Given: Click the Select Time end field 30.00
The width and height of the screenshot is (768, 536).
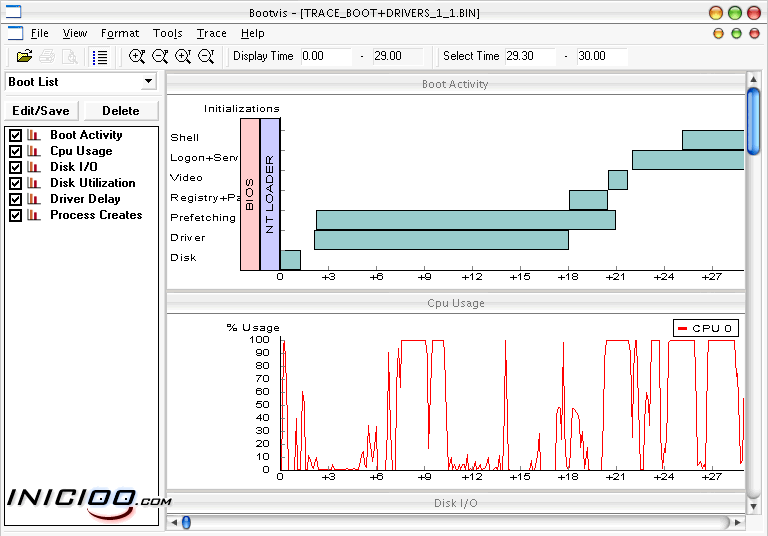Looking at the screenshot, I should [602, 56].
